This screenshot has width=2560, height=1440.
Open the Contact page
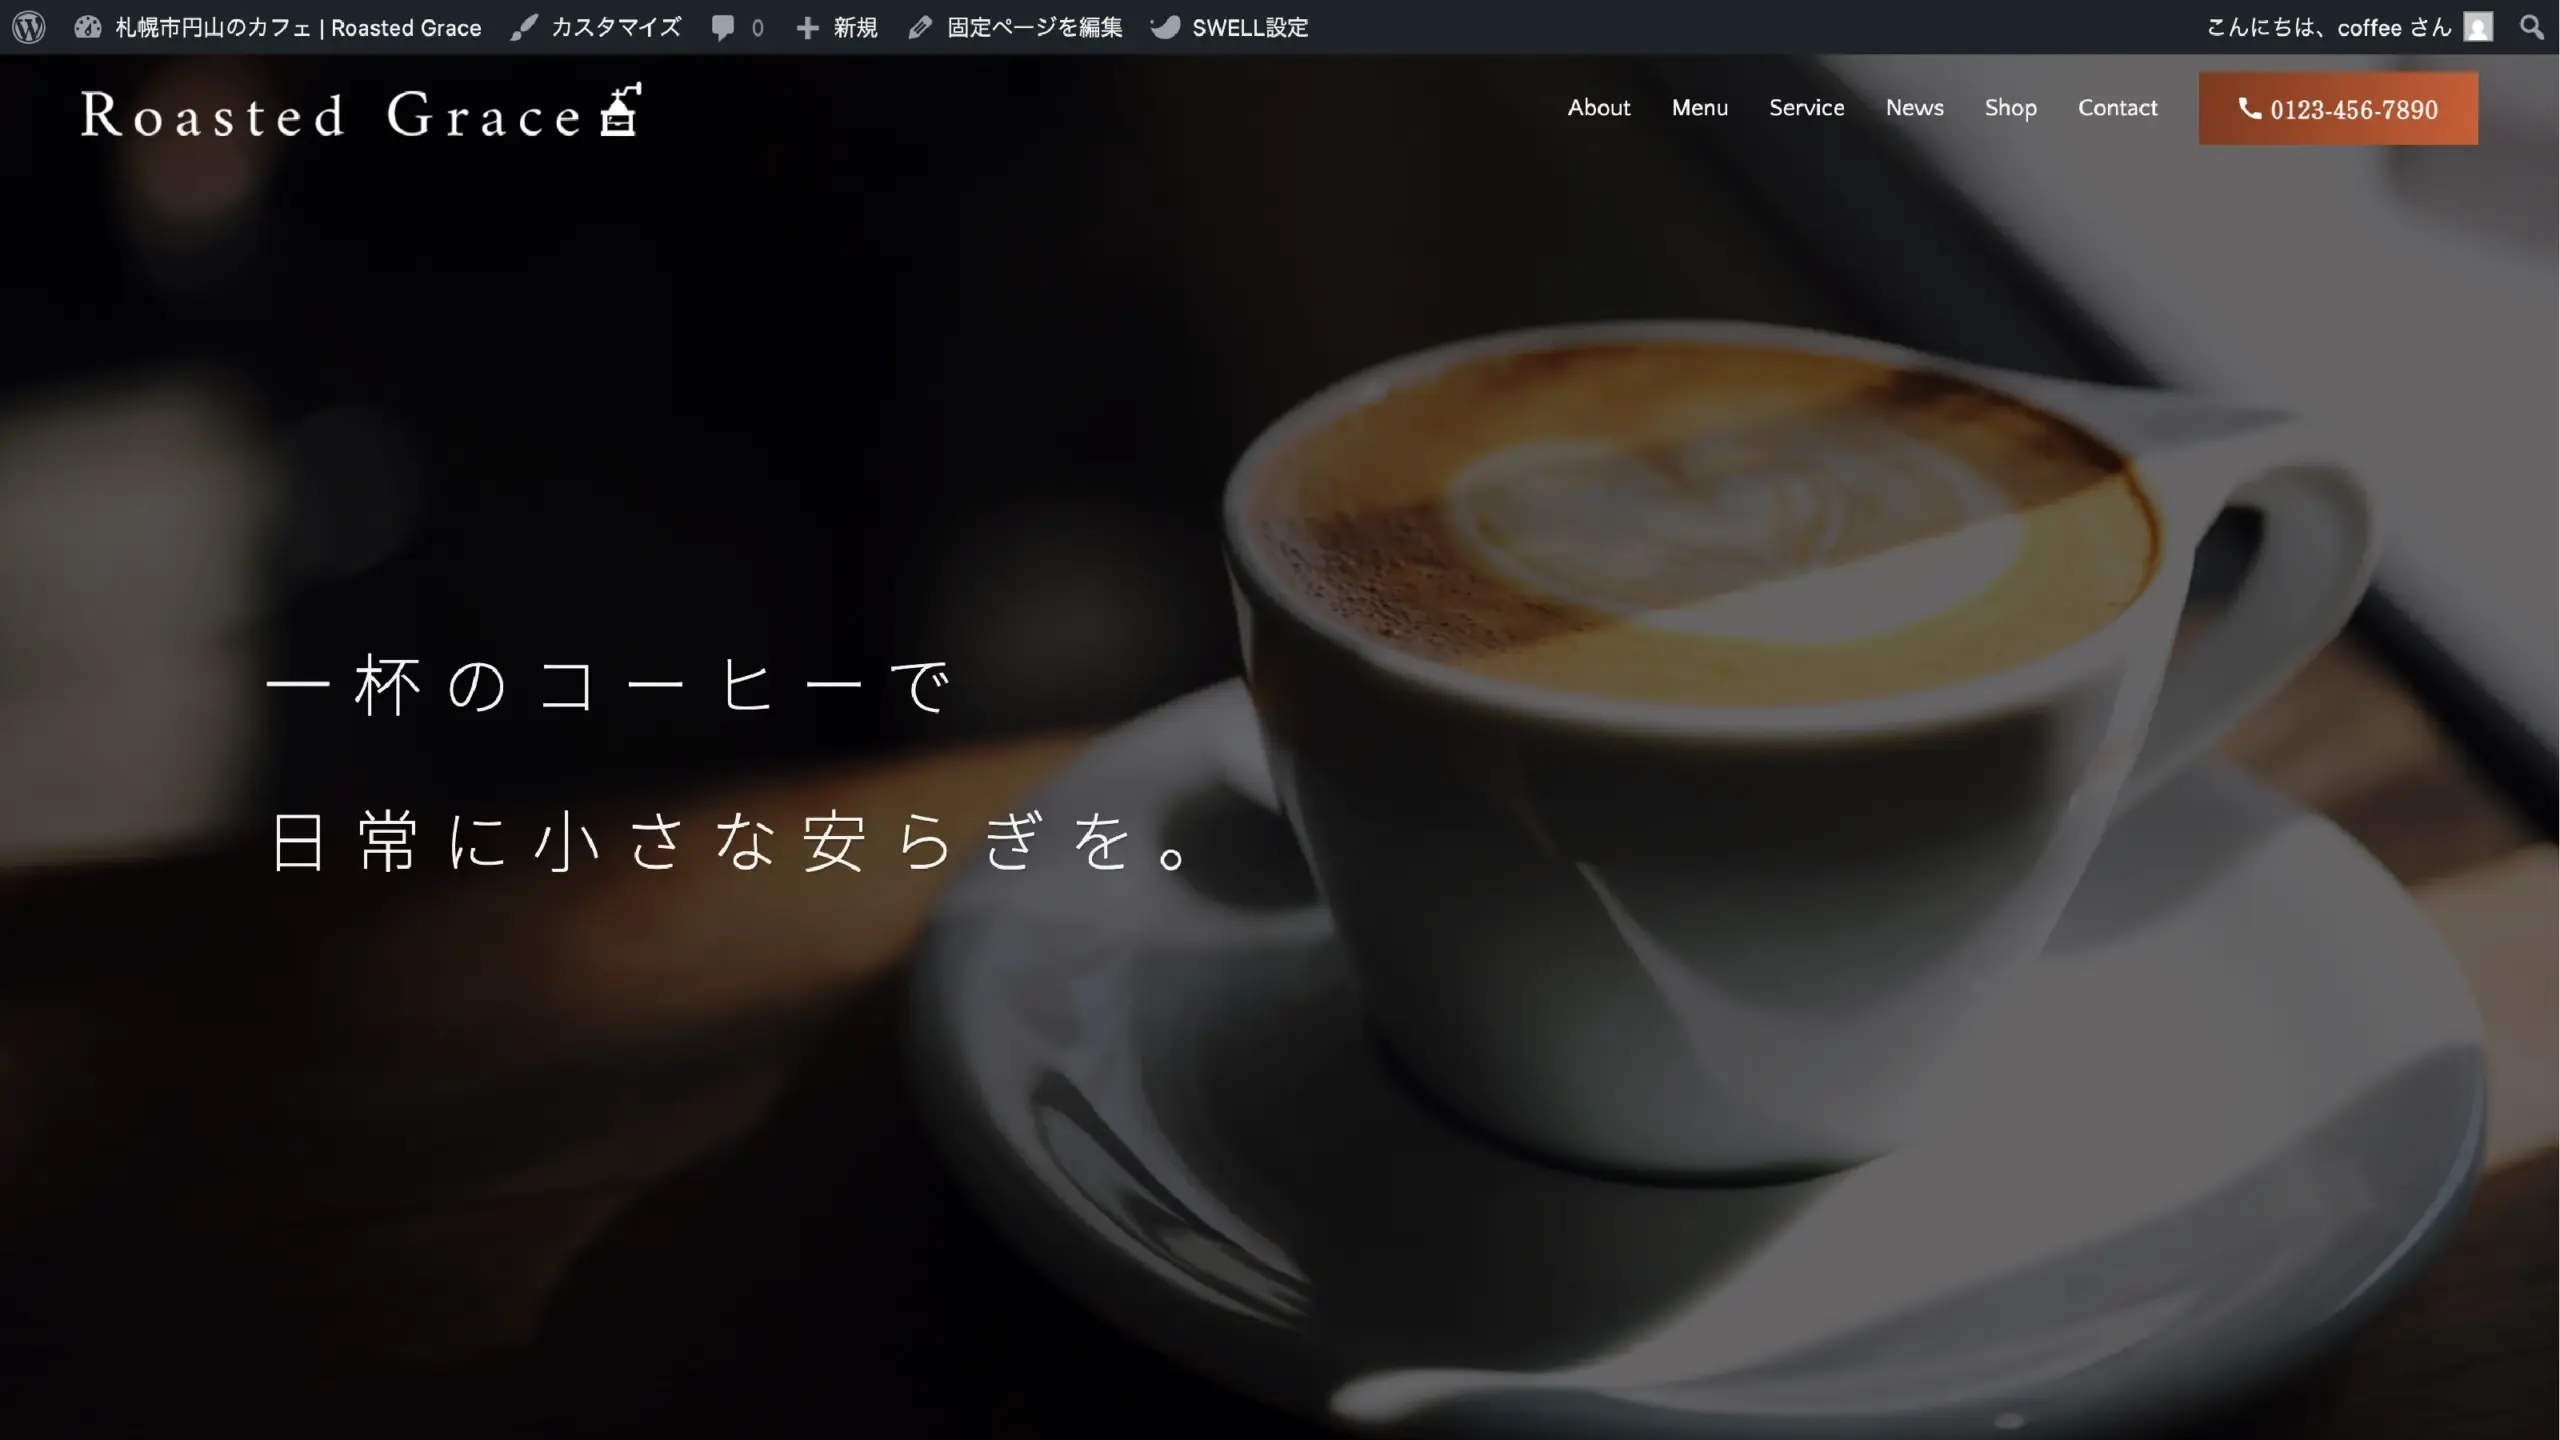point(2117,107)
